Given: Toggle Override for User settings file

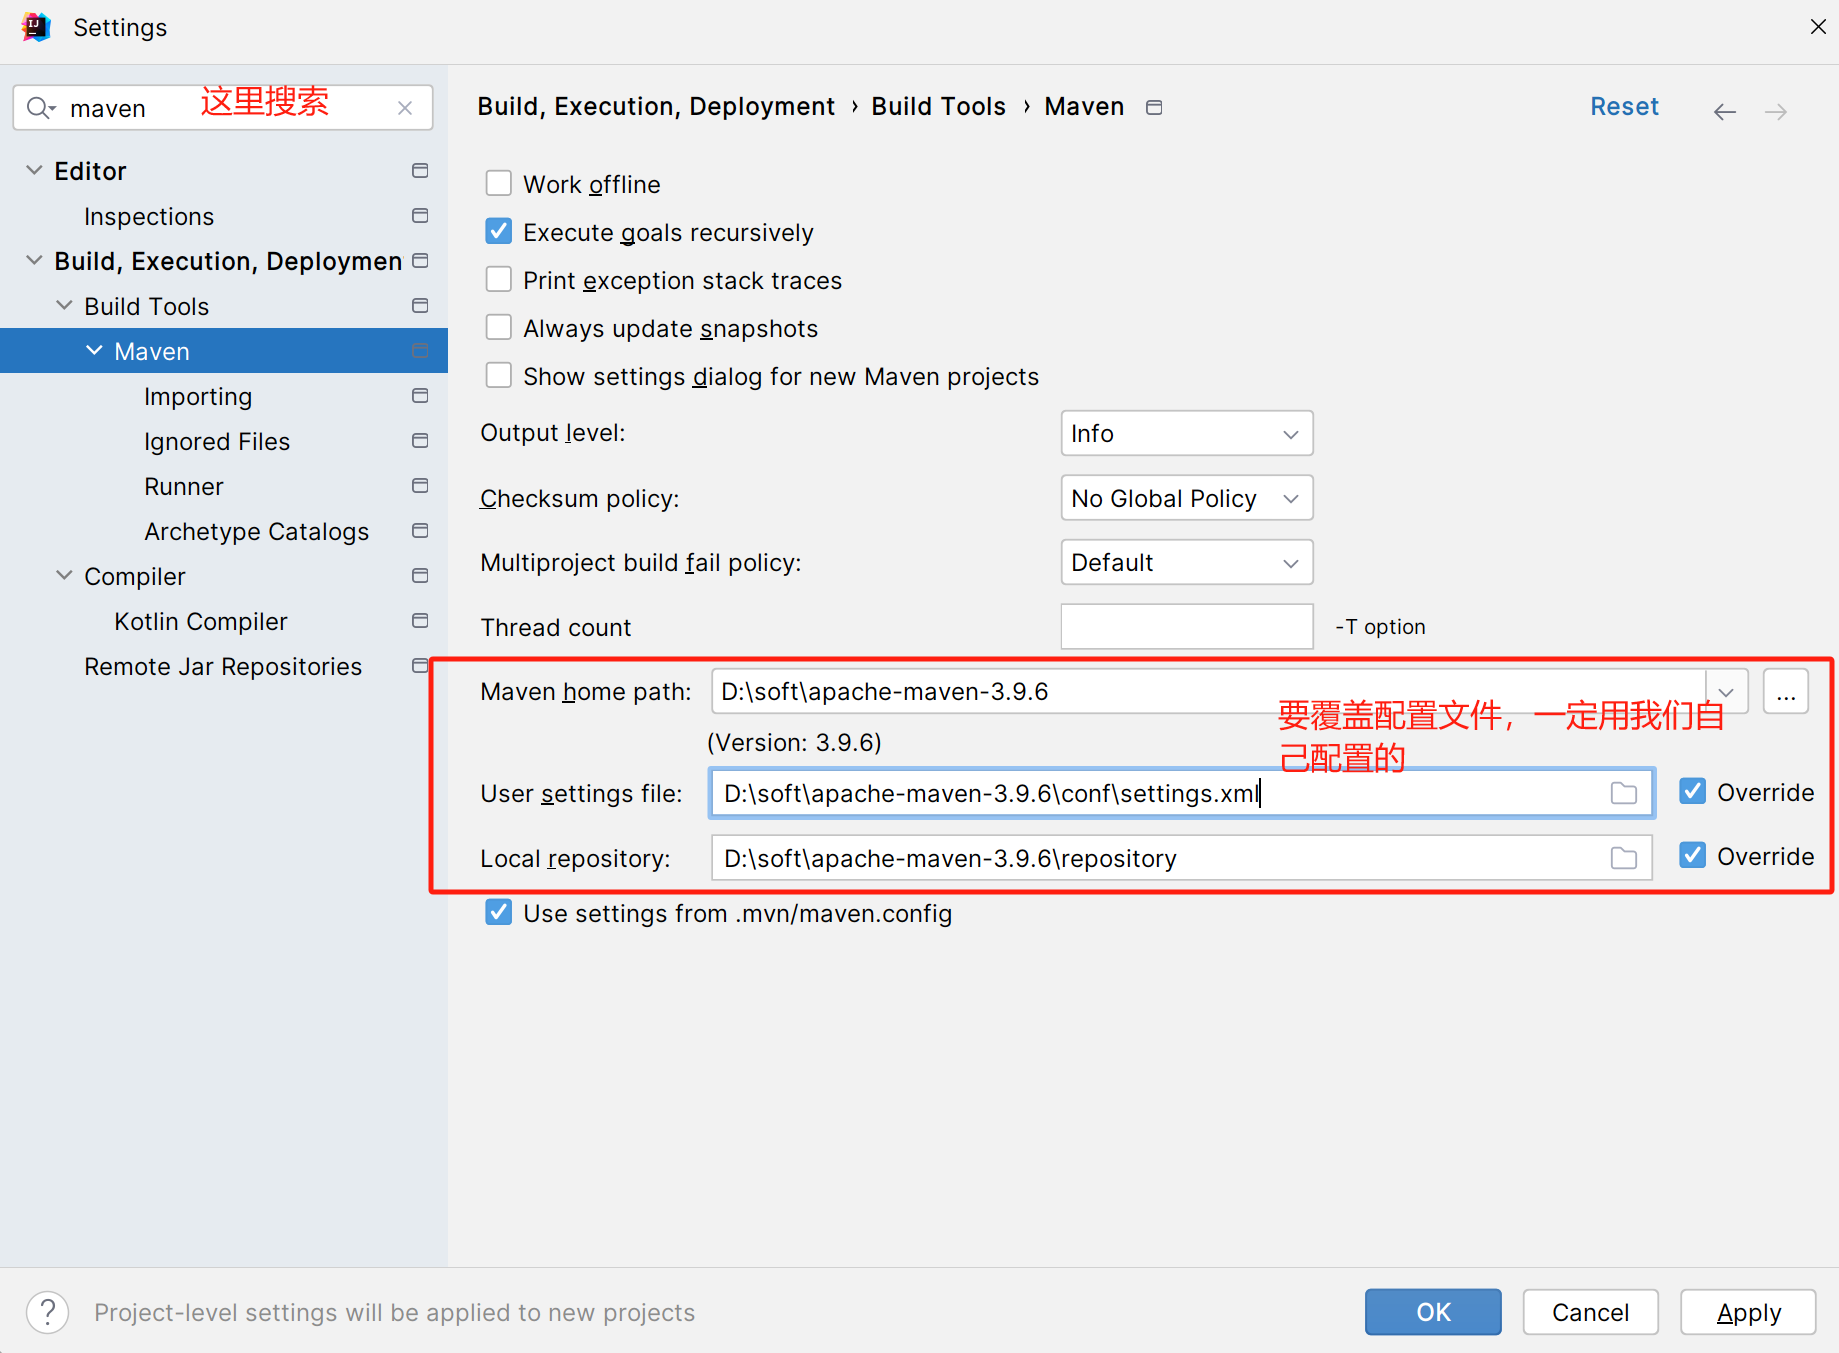Looking at the screenshot, I should (x=1693, y=791).
